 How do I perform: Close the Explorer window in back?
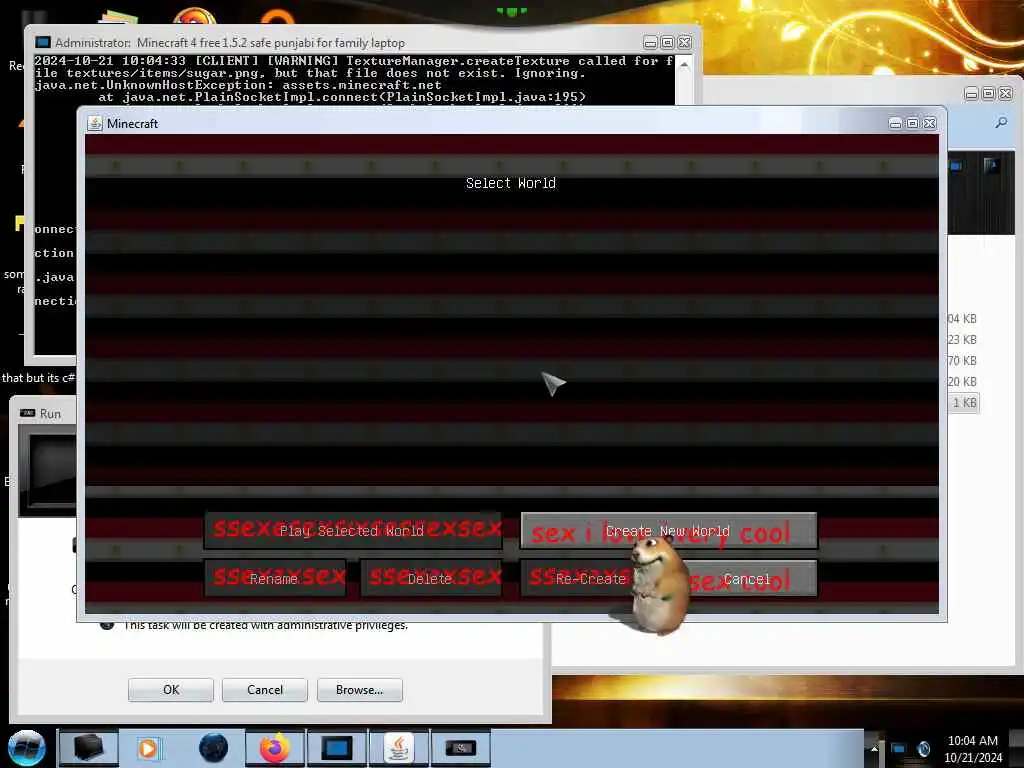(1006, 94)
